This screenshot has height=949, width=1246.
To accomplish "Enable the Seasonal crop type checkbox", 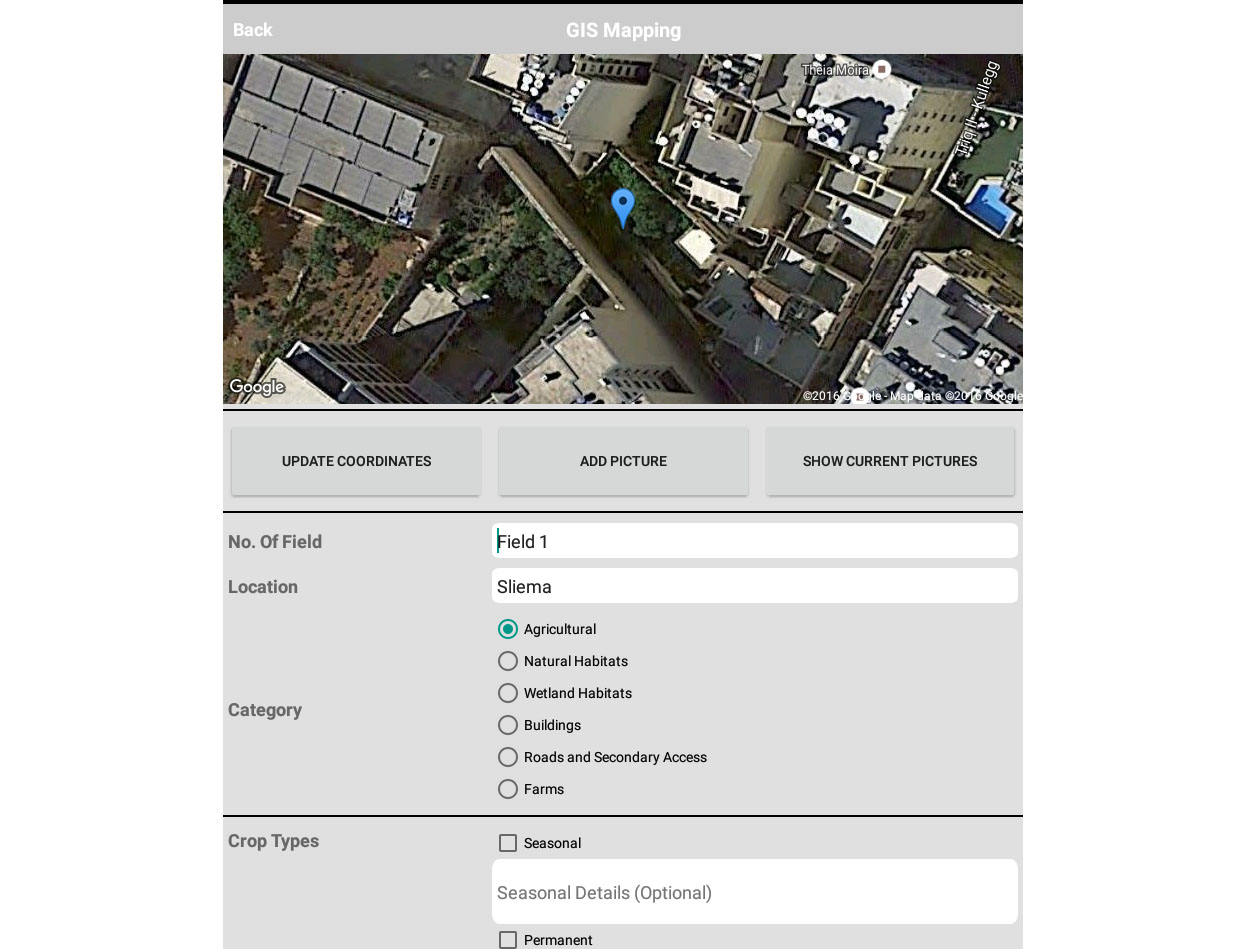I will [x=508, y=843].
